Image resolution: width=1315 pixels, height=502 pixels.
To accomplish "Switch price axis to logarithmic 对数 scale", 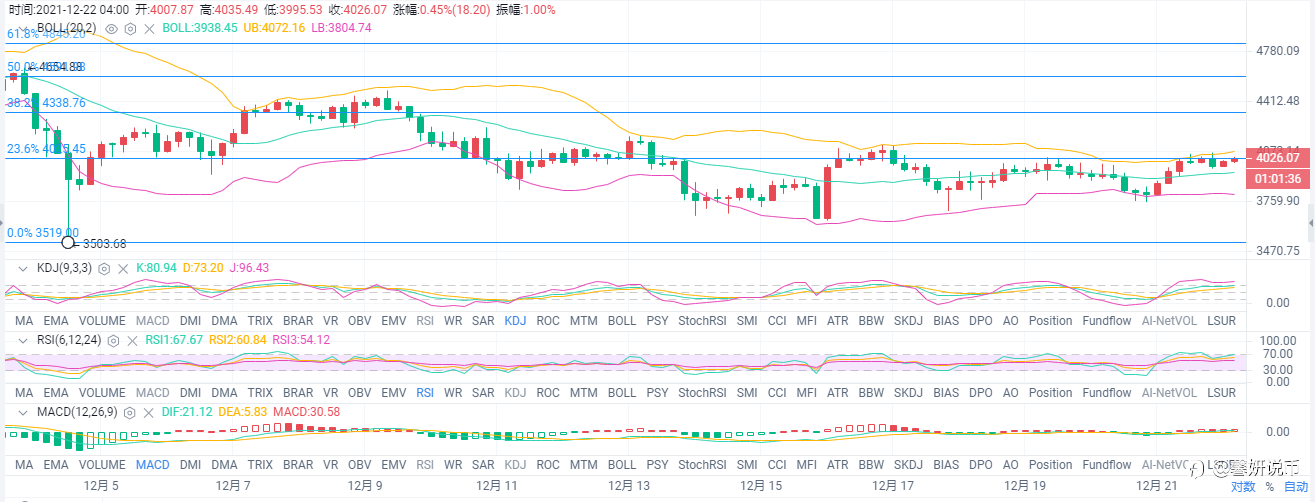I will coord(1243,487).
